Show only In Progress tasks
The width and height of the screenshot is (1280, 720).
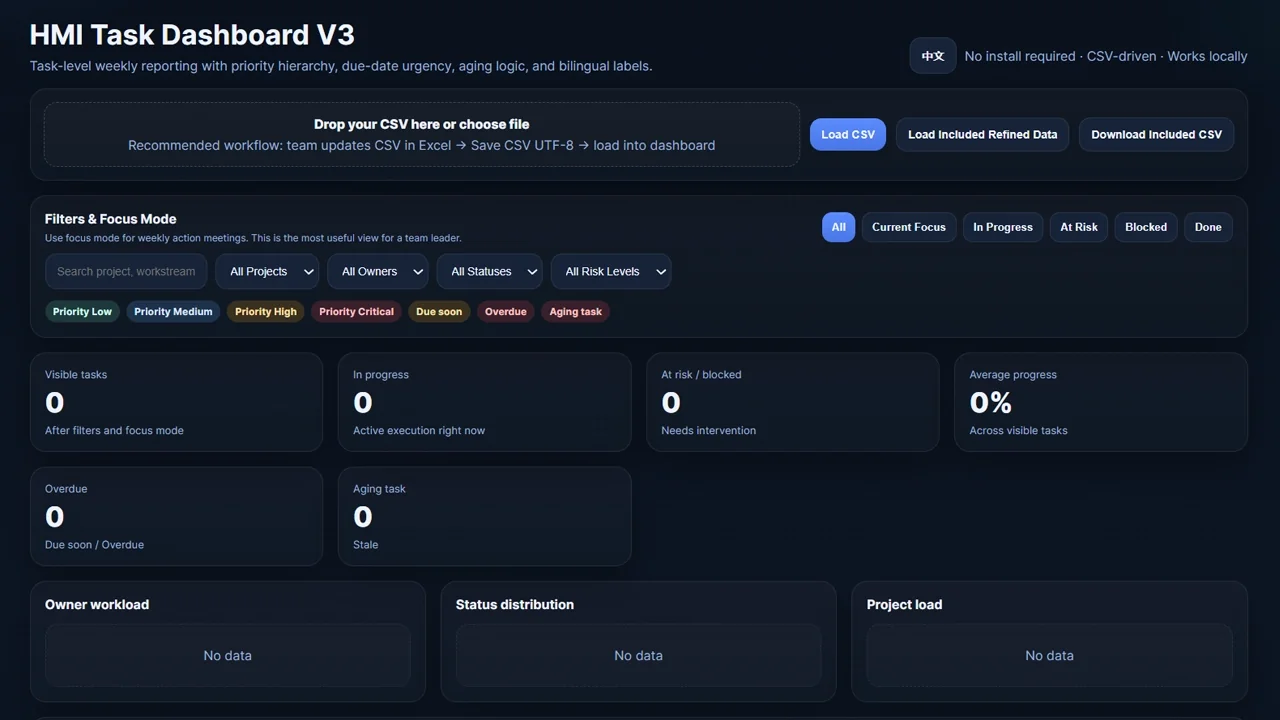[x=1003, y=227]
